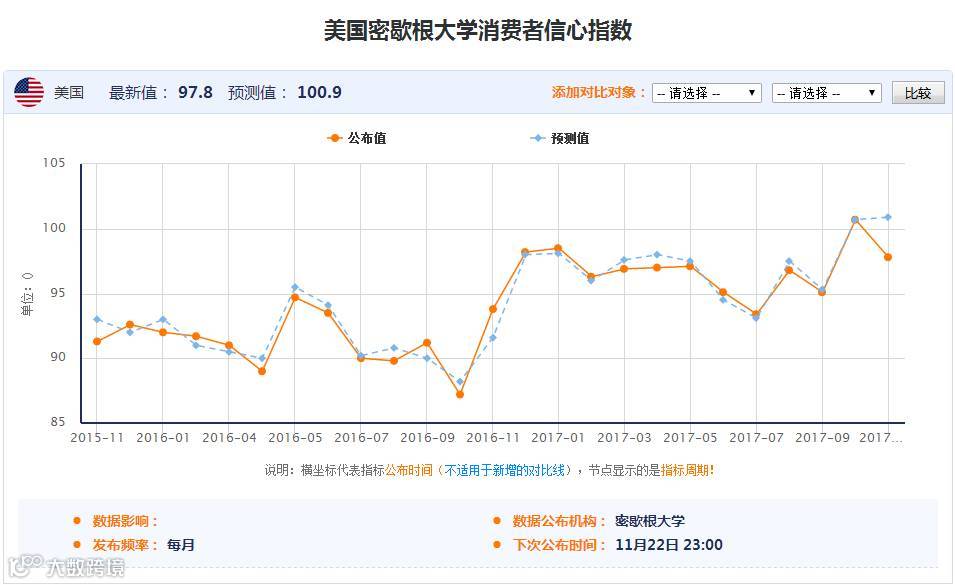Click the 2017-05 x-axis label
Image resolution: width=955 pixels, height=585 pixels.
tap(690, 438)
